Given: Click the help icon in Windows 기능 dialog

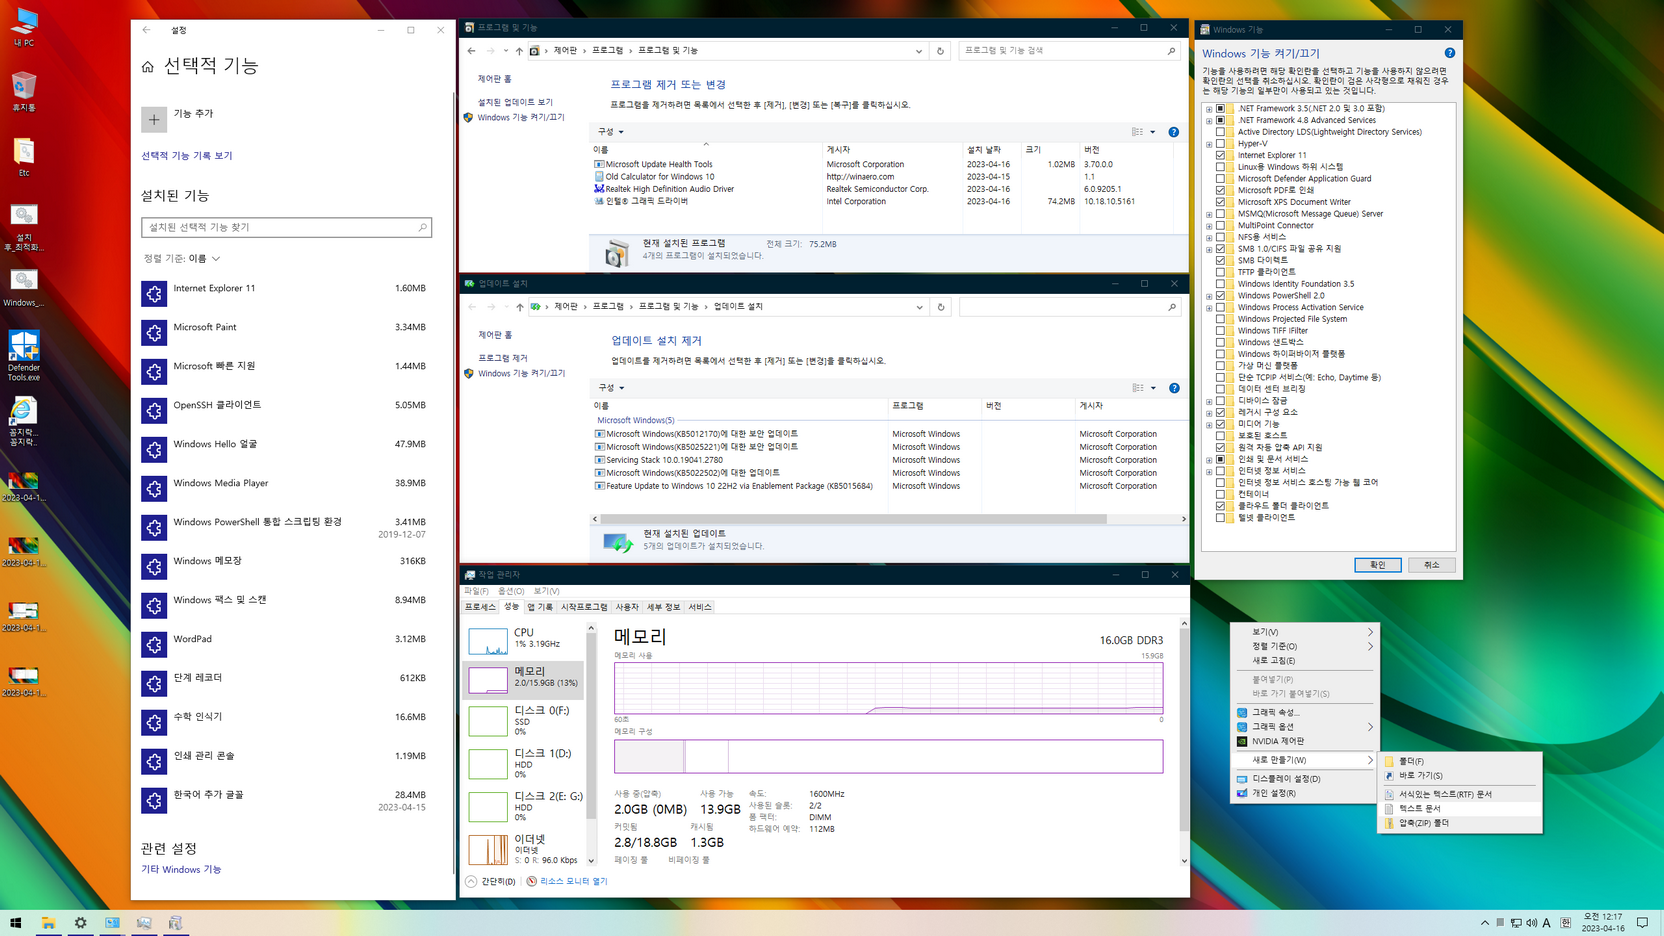Looking at the screenshot, I should coord(1449,53).
